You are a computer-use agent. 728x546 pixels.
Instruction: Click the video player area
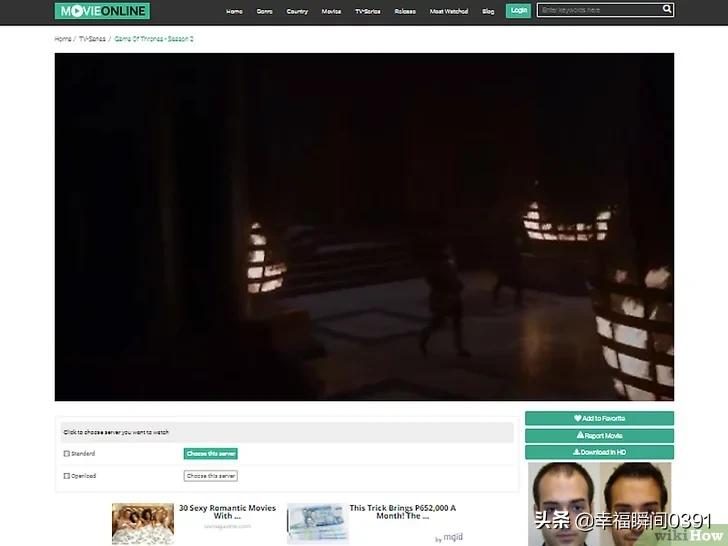click(364, 227)
